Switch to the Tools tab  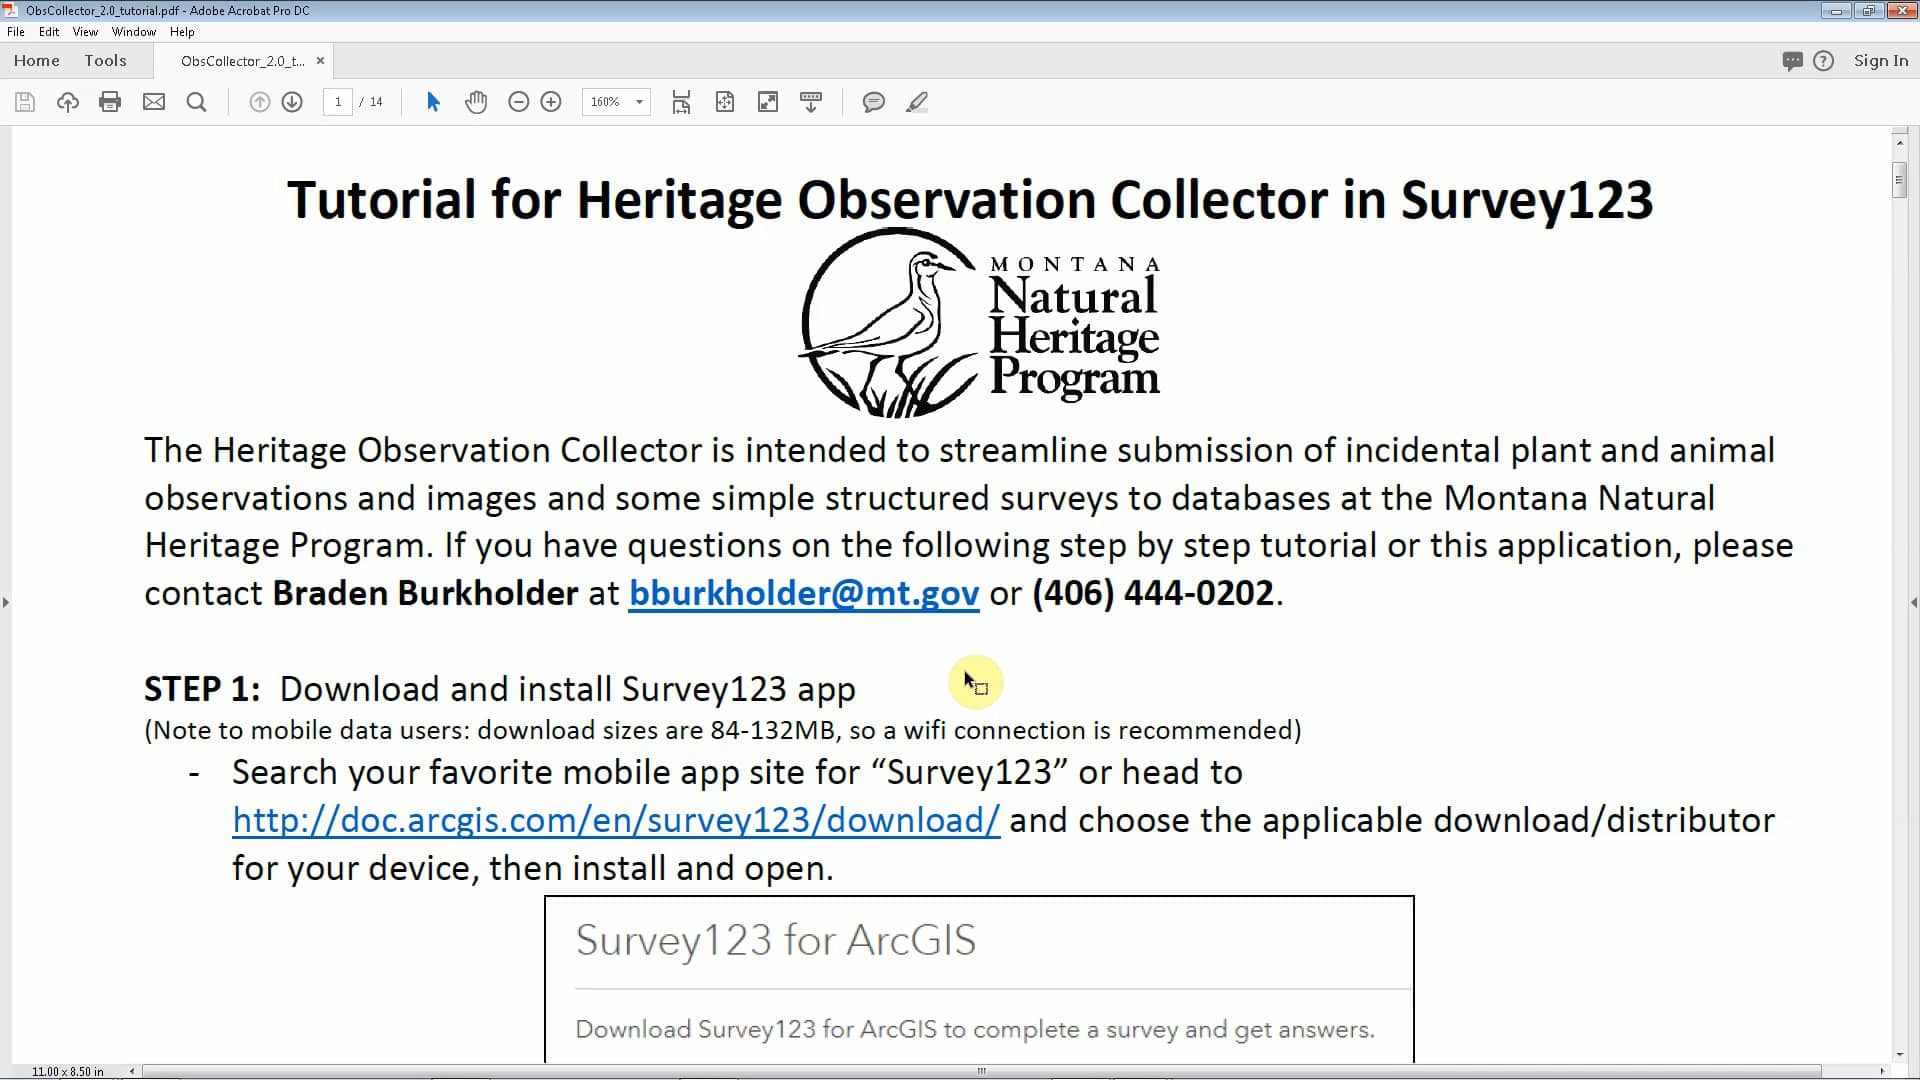(105, 61)
